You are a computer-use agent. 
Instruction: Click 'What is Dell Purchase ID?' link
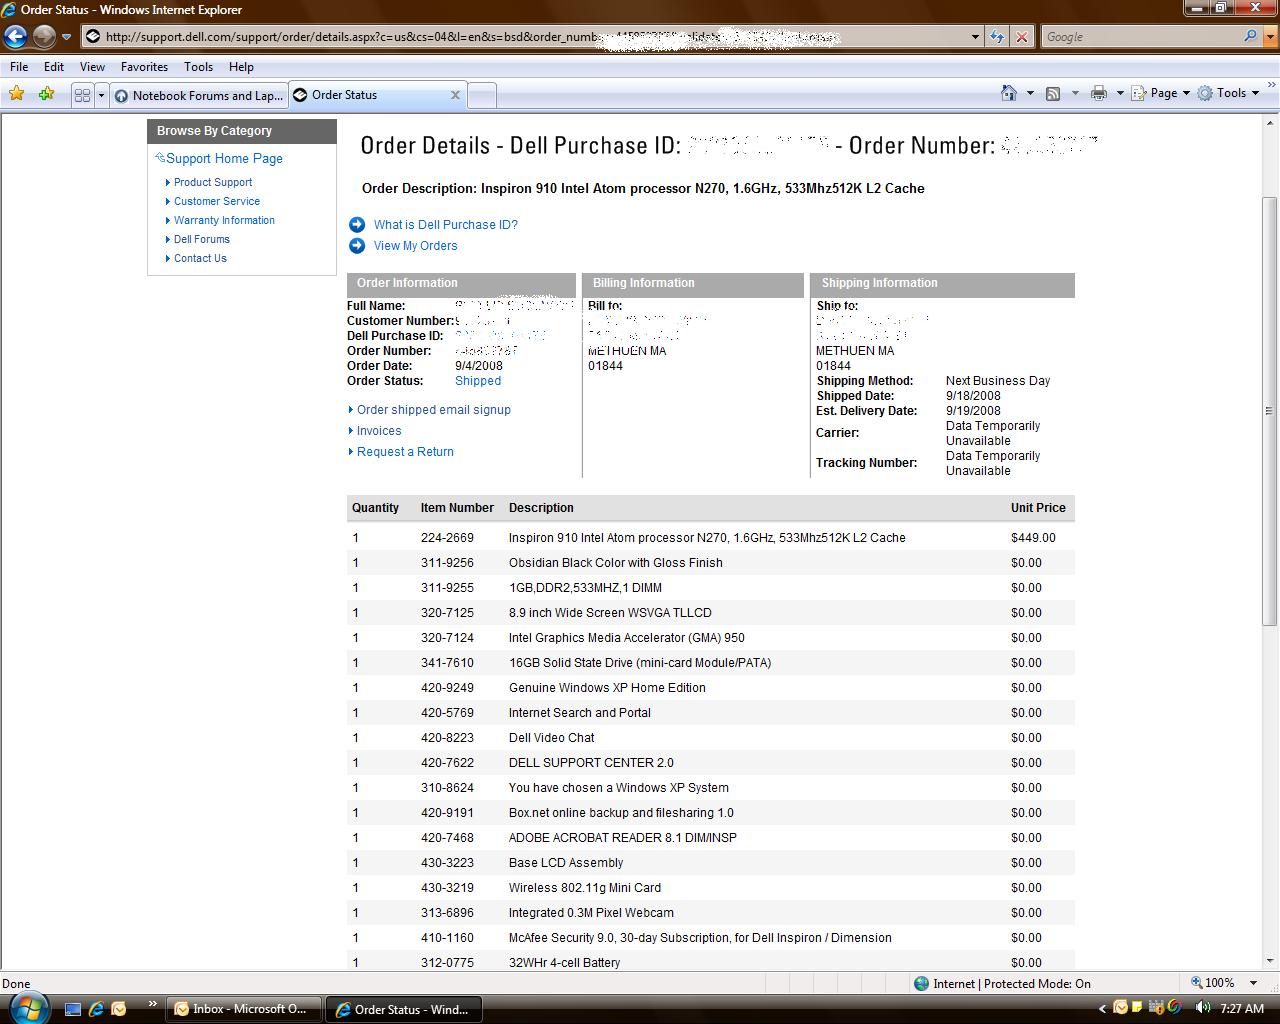pos(446,225)
